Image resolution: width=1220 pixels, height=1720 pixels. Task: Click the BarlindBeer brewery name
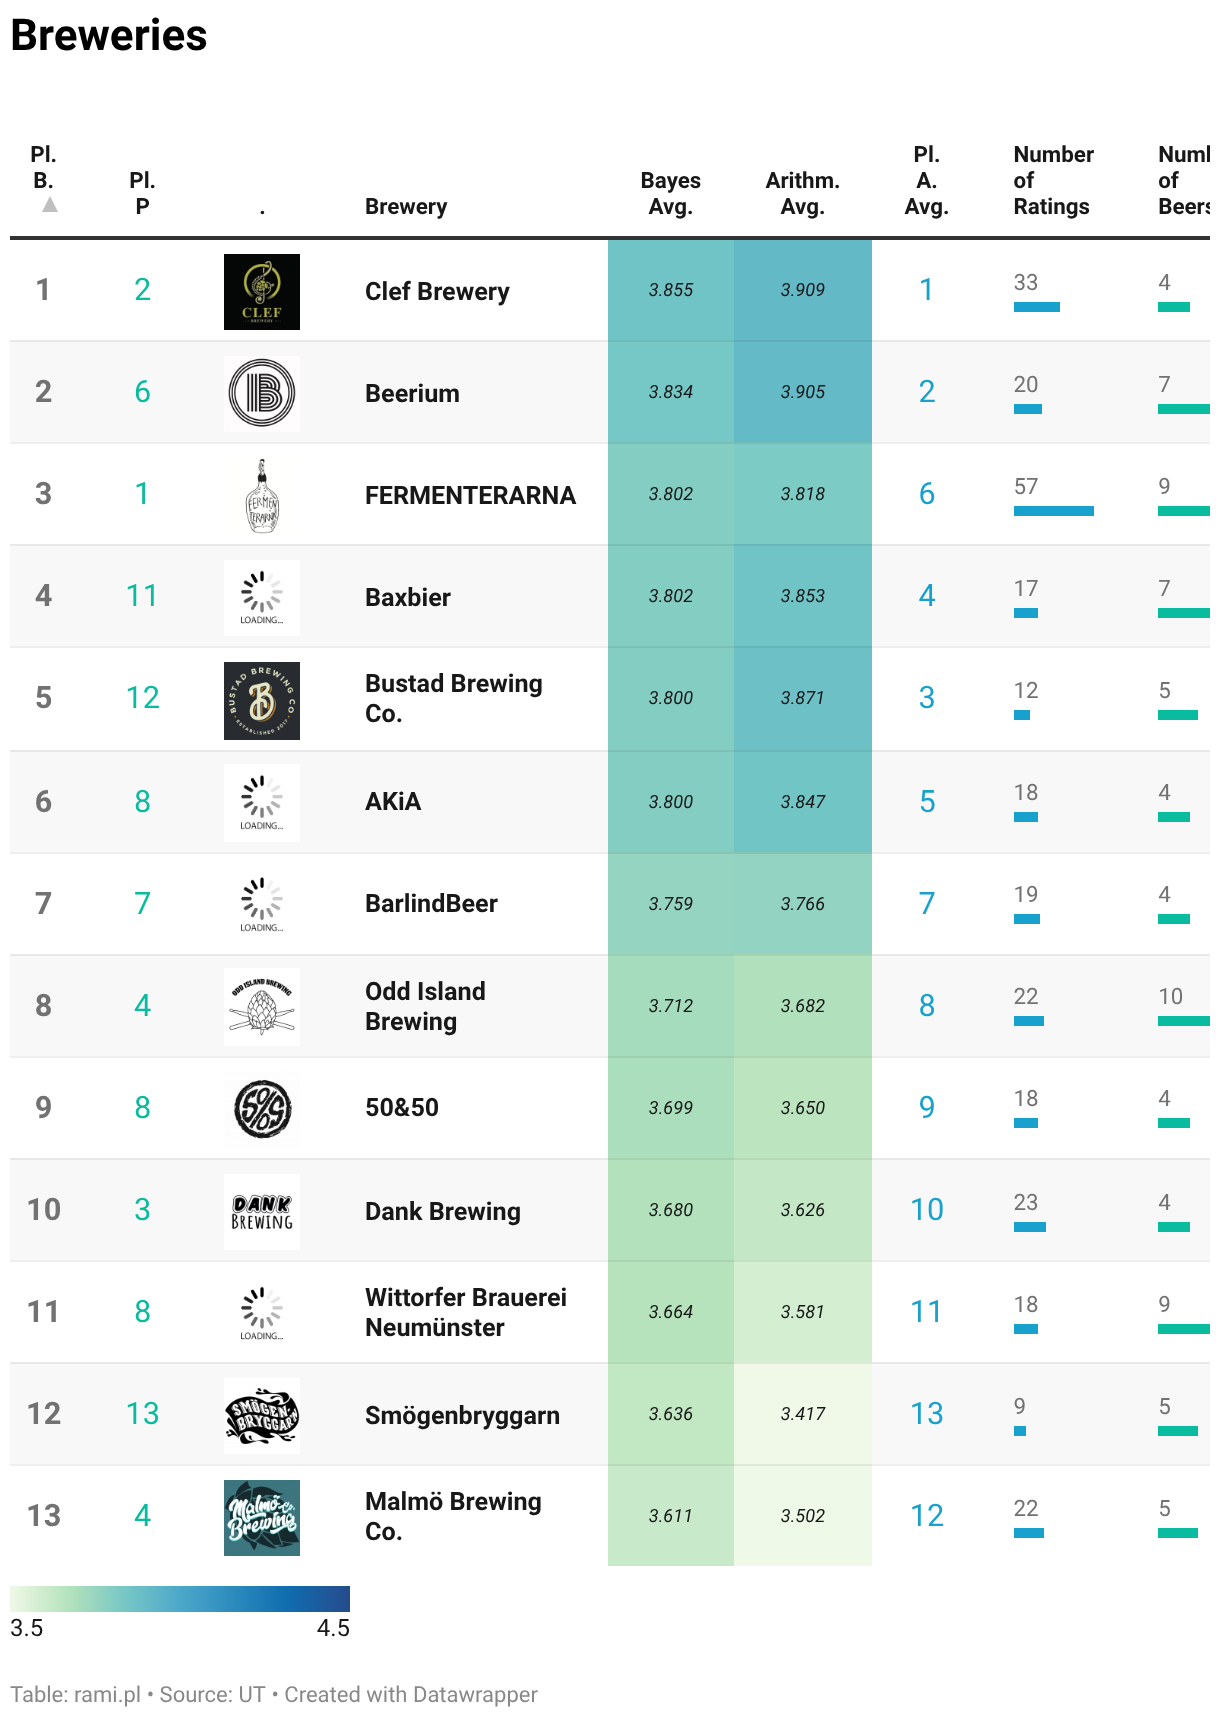(x=431, y=903)
